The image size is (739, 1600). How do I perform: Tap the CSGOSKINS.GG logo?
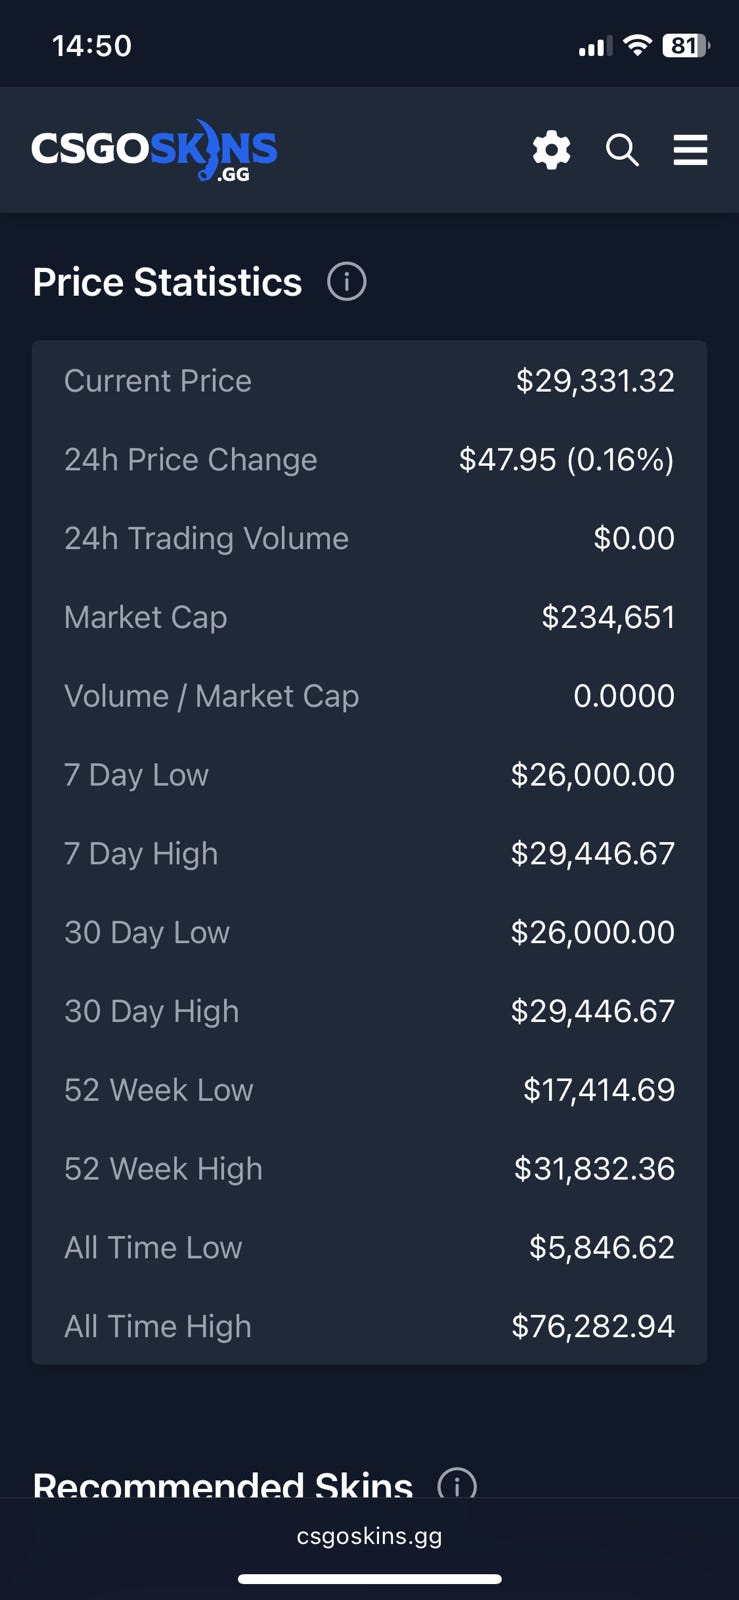tap(155, 151)
